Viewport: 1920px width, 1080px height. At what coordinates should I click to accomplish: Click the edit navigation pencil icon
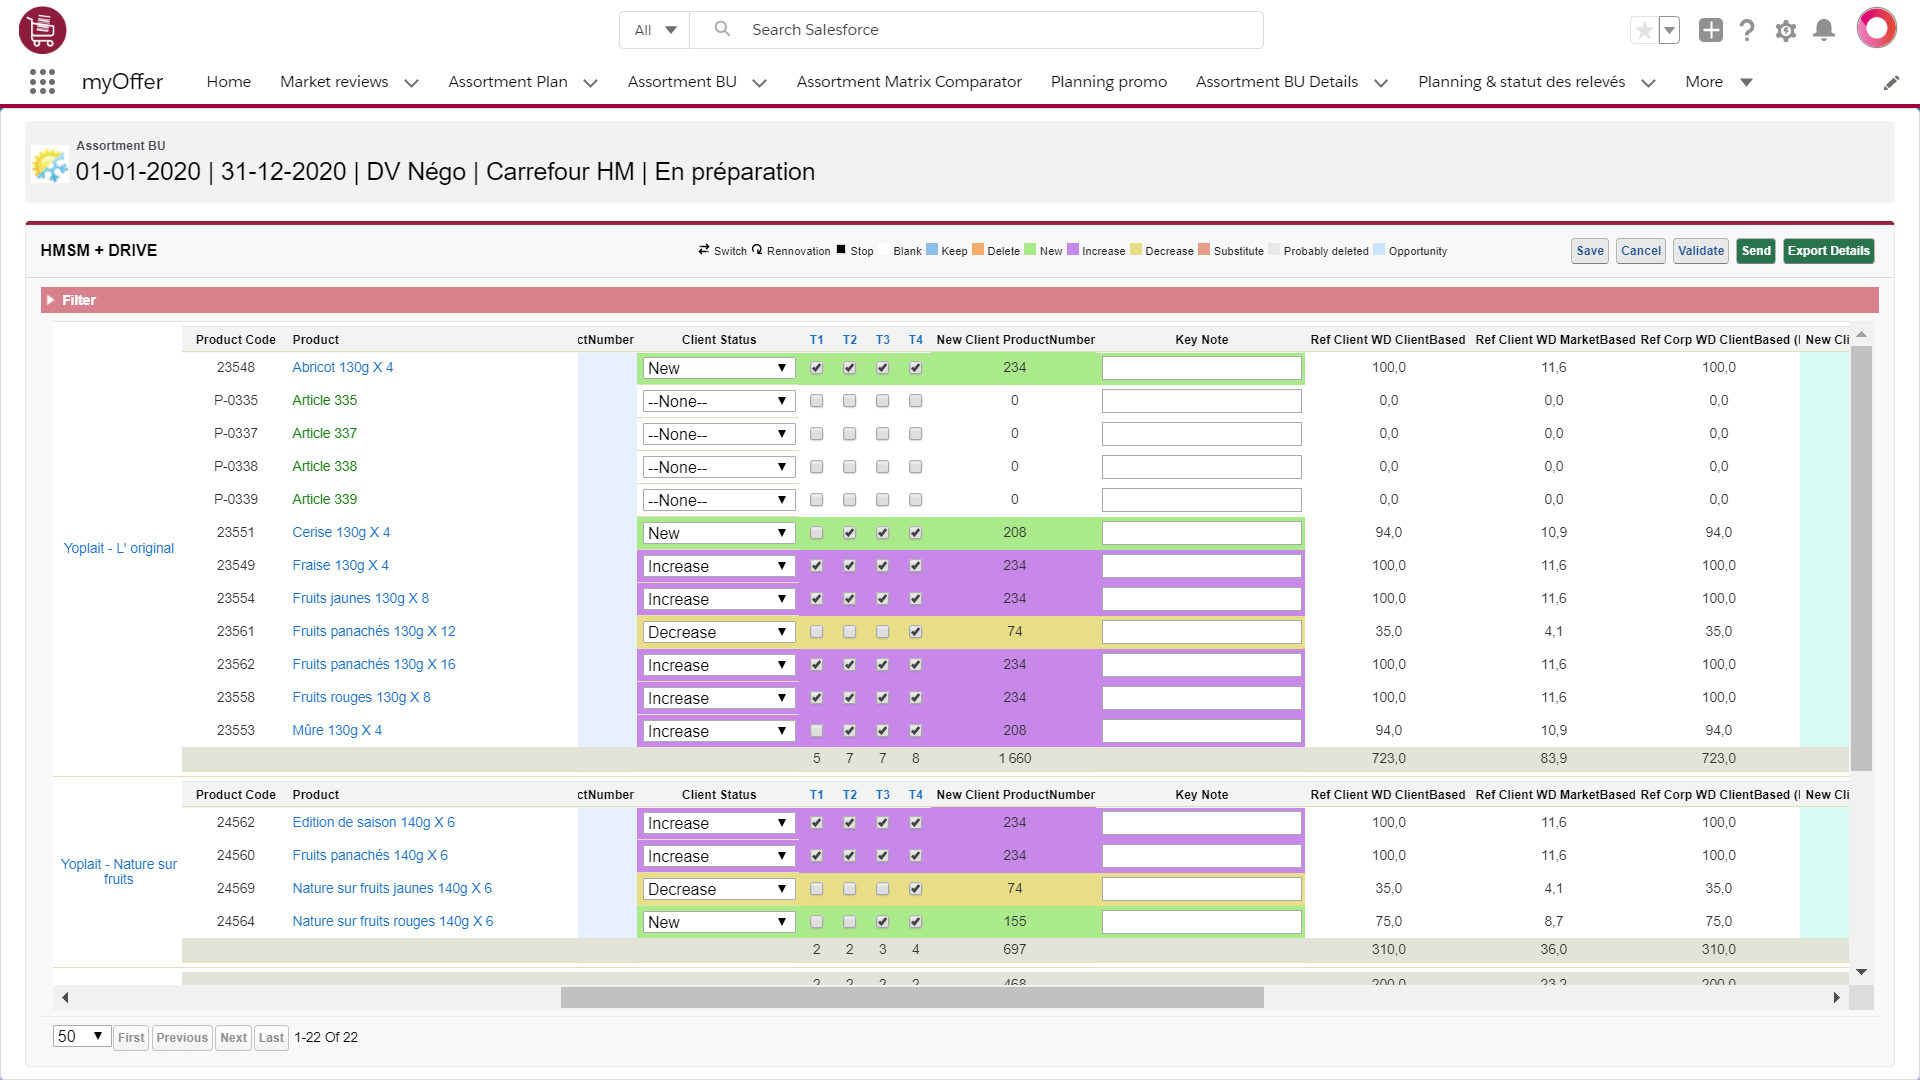point(1890,83)
